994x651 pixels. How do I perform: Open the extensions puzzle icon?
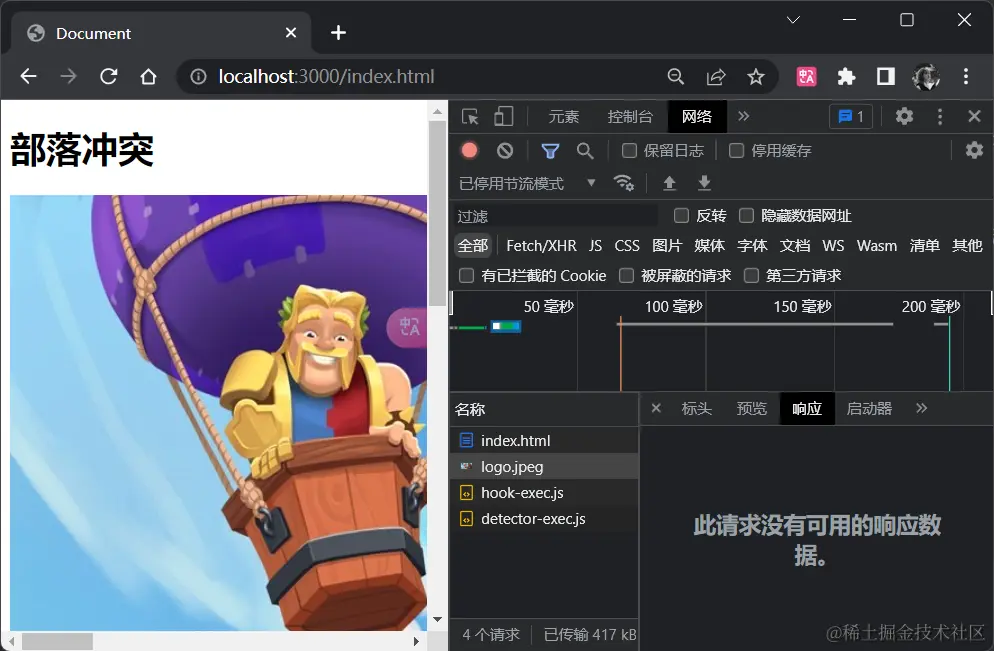846,77
